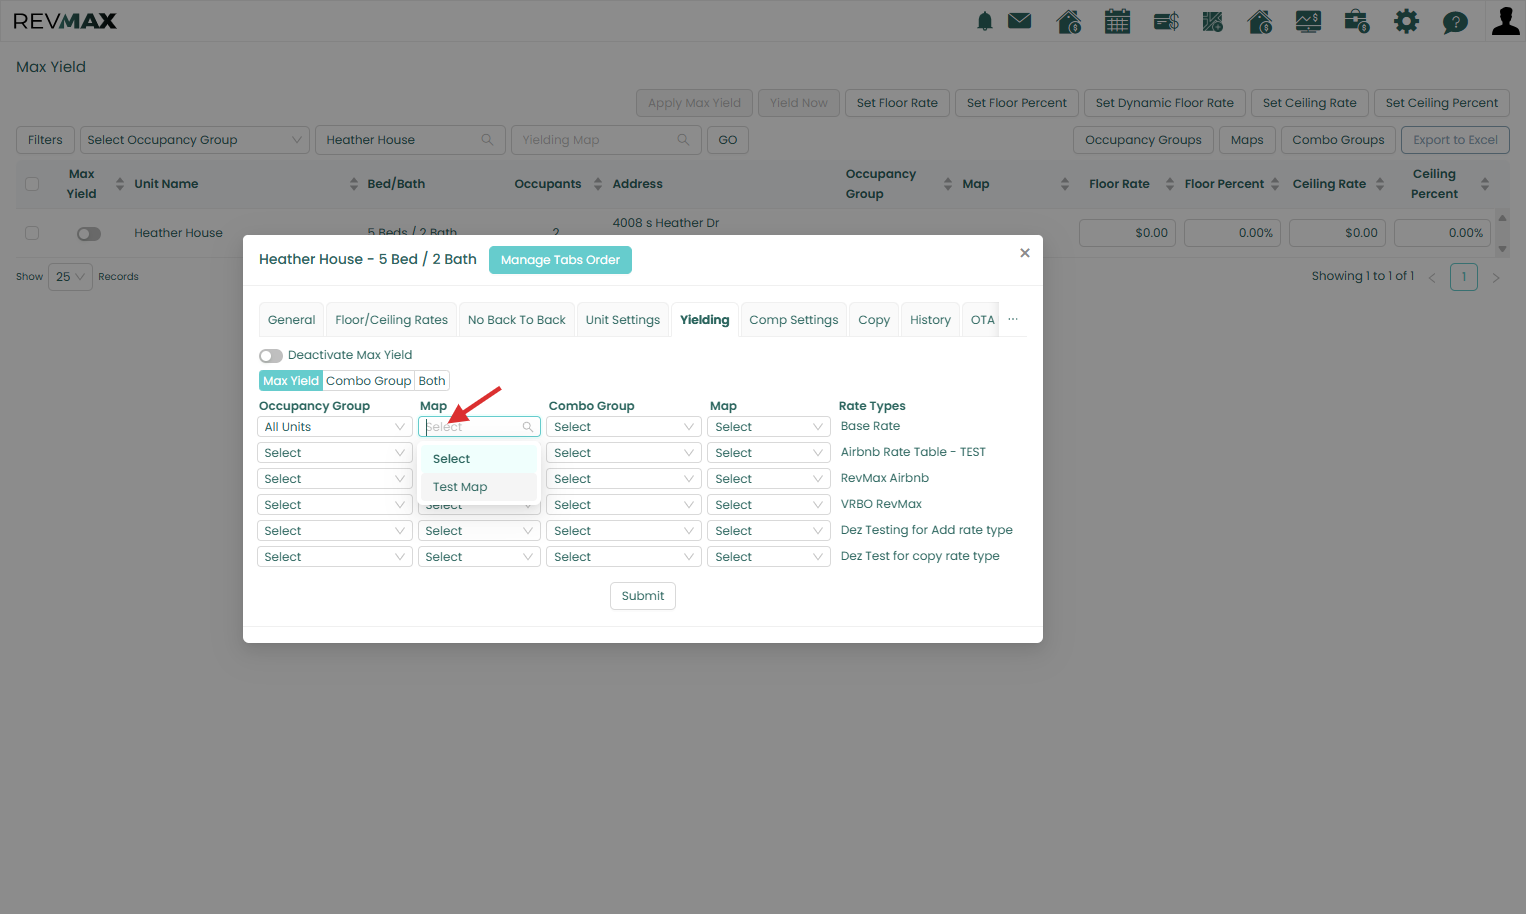
Task: Open the 25 records per page dropdown
Action: pyautogui.click(x=70, y=277)
